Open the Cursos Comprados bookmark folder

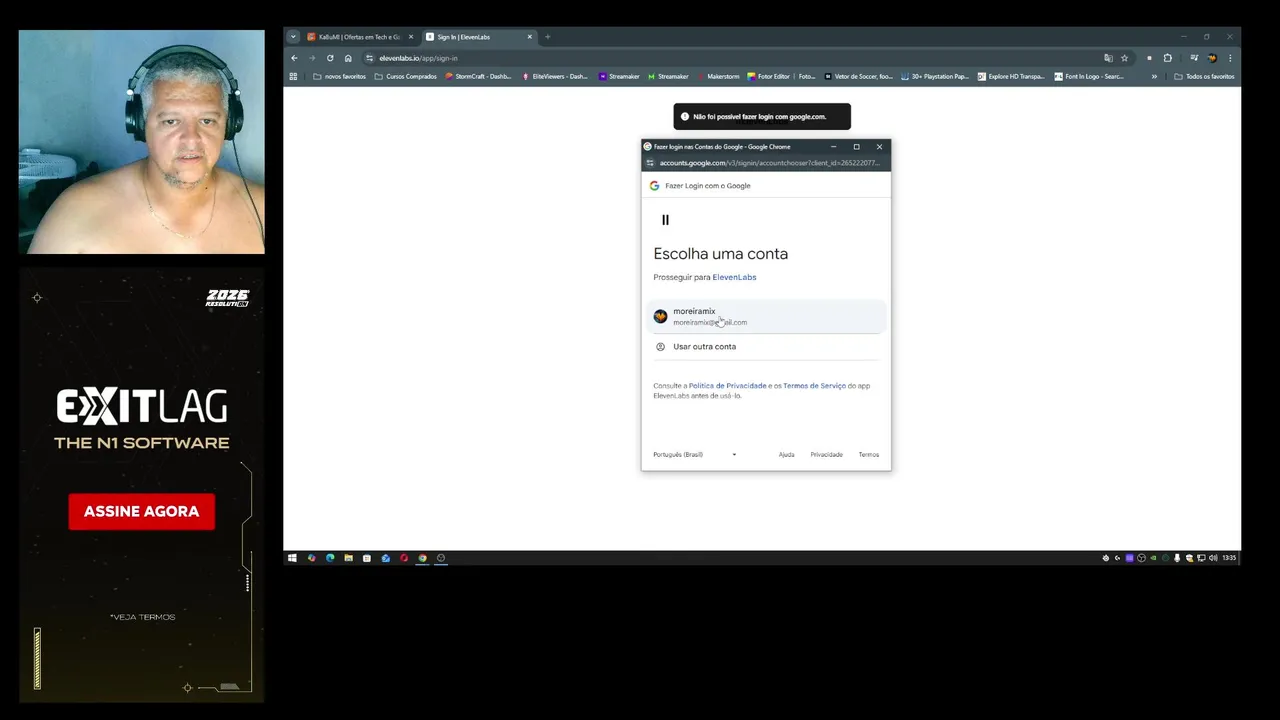point(406,76)
